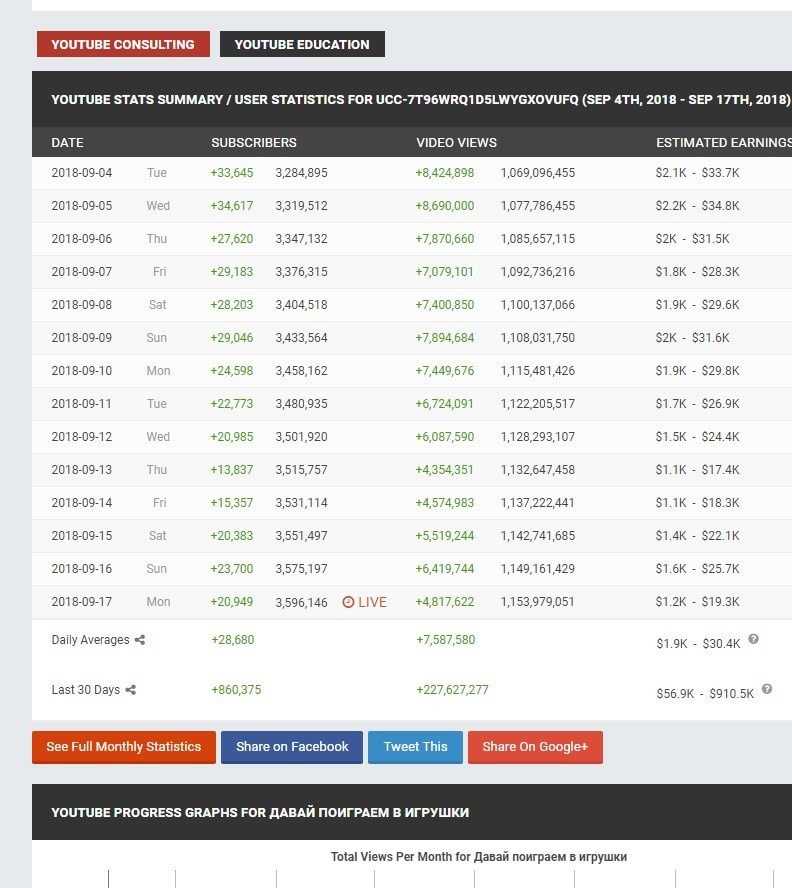792x888 pixels.
Task: Click earnings $1.1K - $17.4K
Action: [697, 469]
